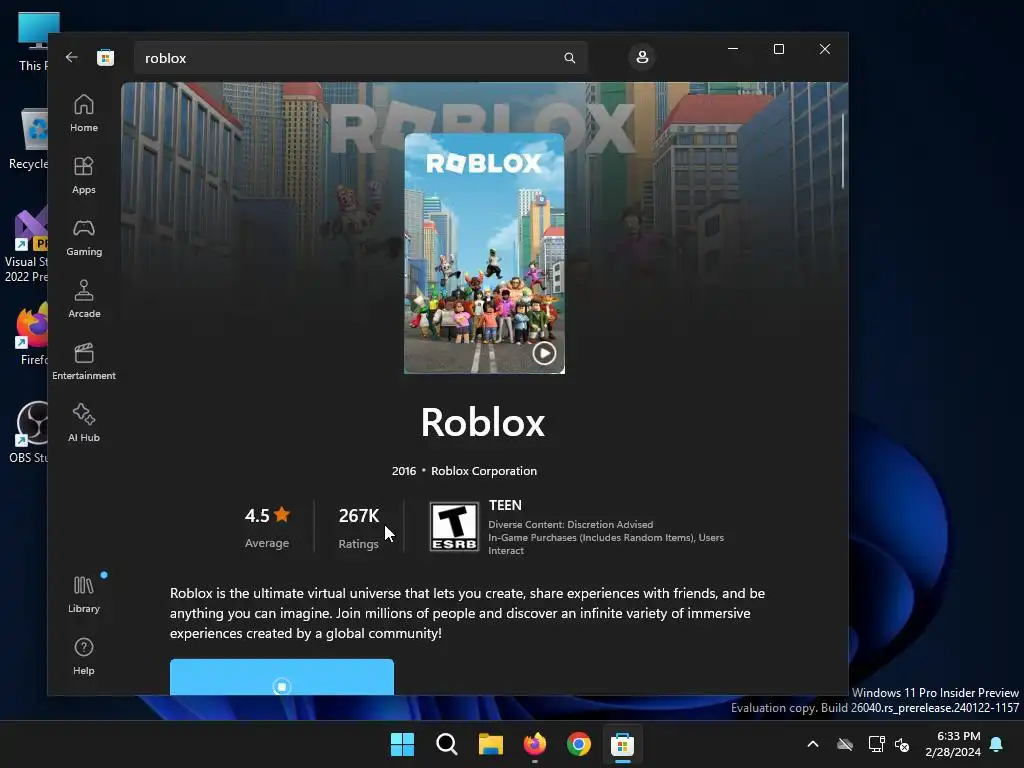
Task: Open the Windows Start menu
Action: tap(402, 744)
